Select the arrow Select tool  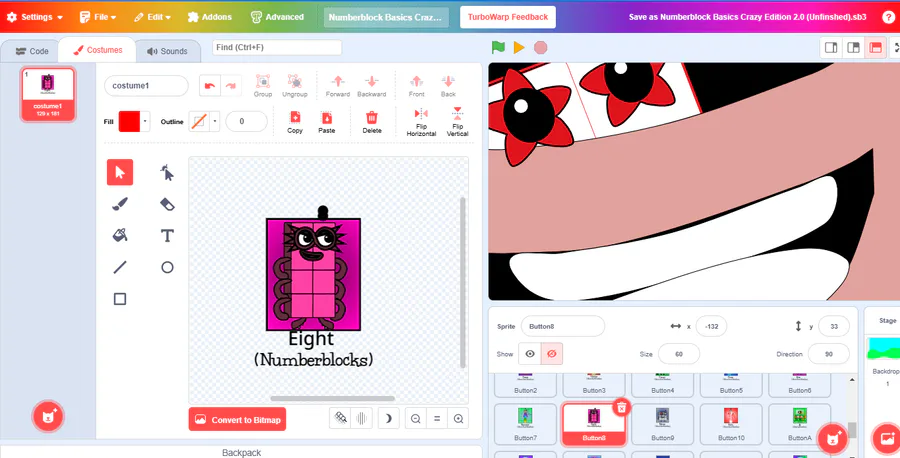click(119, 172)
